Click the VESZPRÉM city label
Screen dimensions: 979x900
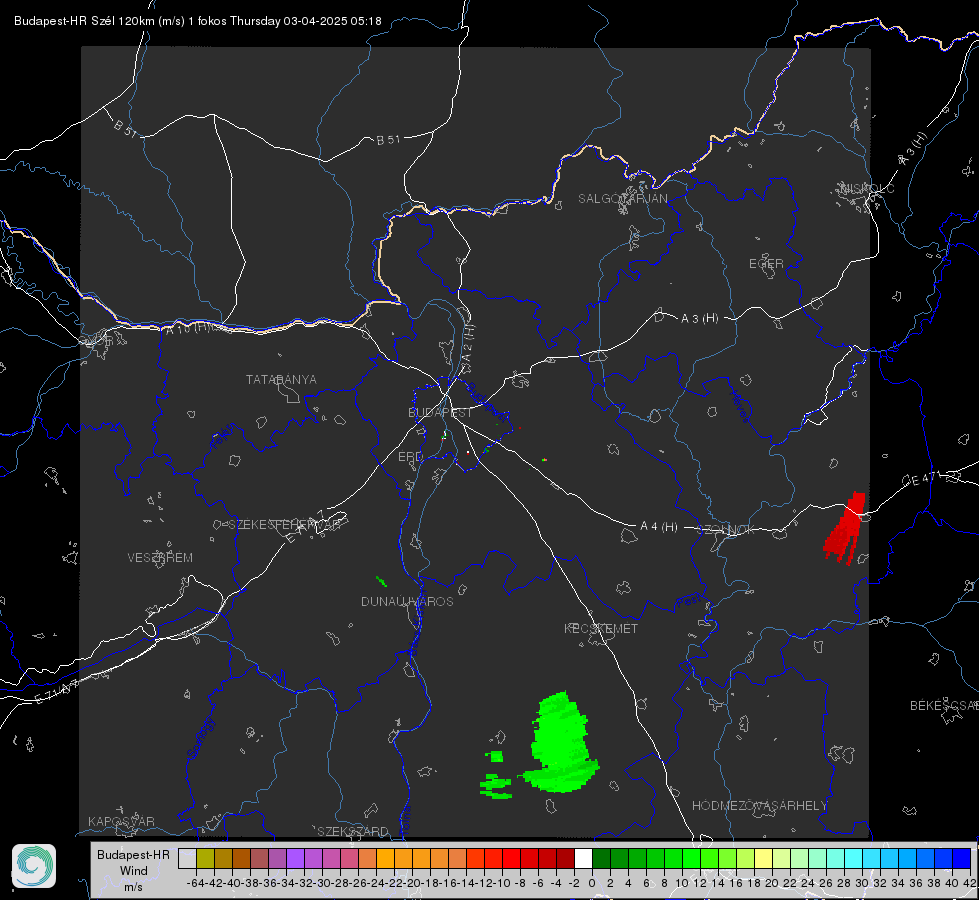pos(160,557)
